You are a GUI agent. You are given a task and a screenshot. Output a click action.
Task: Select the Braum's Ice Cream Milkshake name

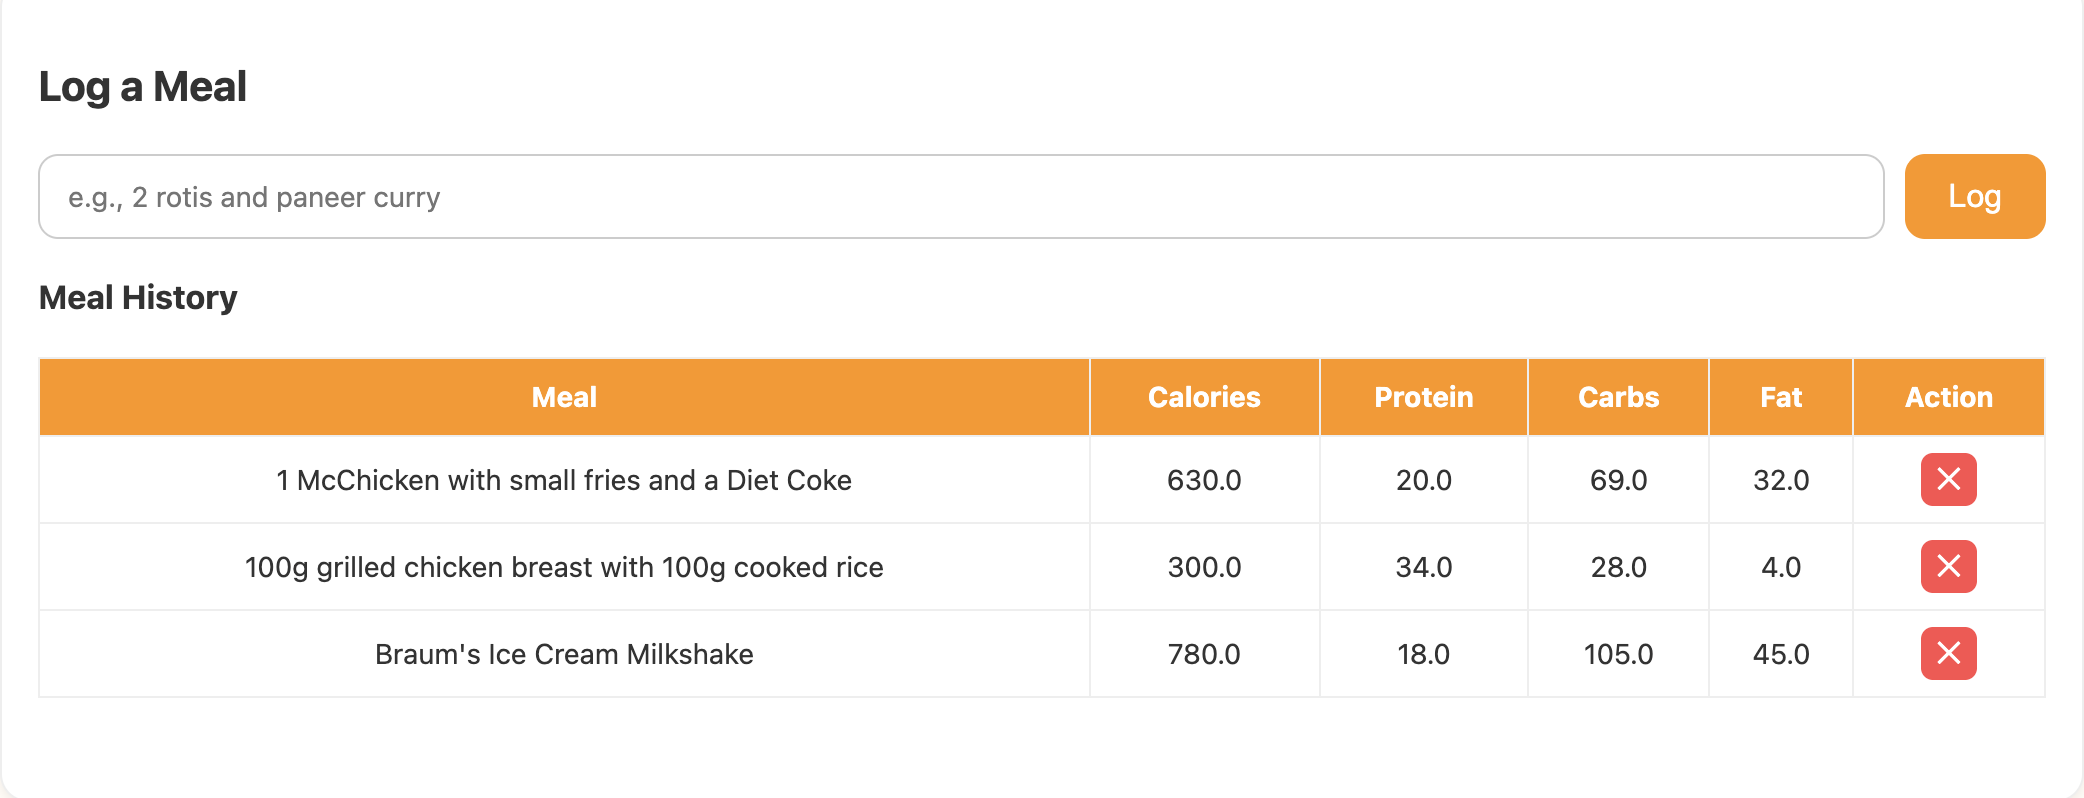pyautogui.click(x=564, y=655)
